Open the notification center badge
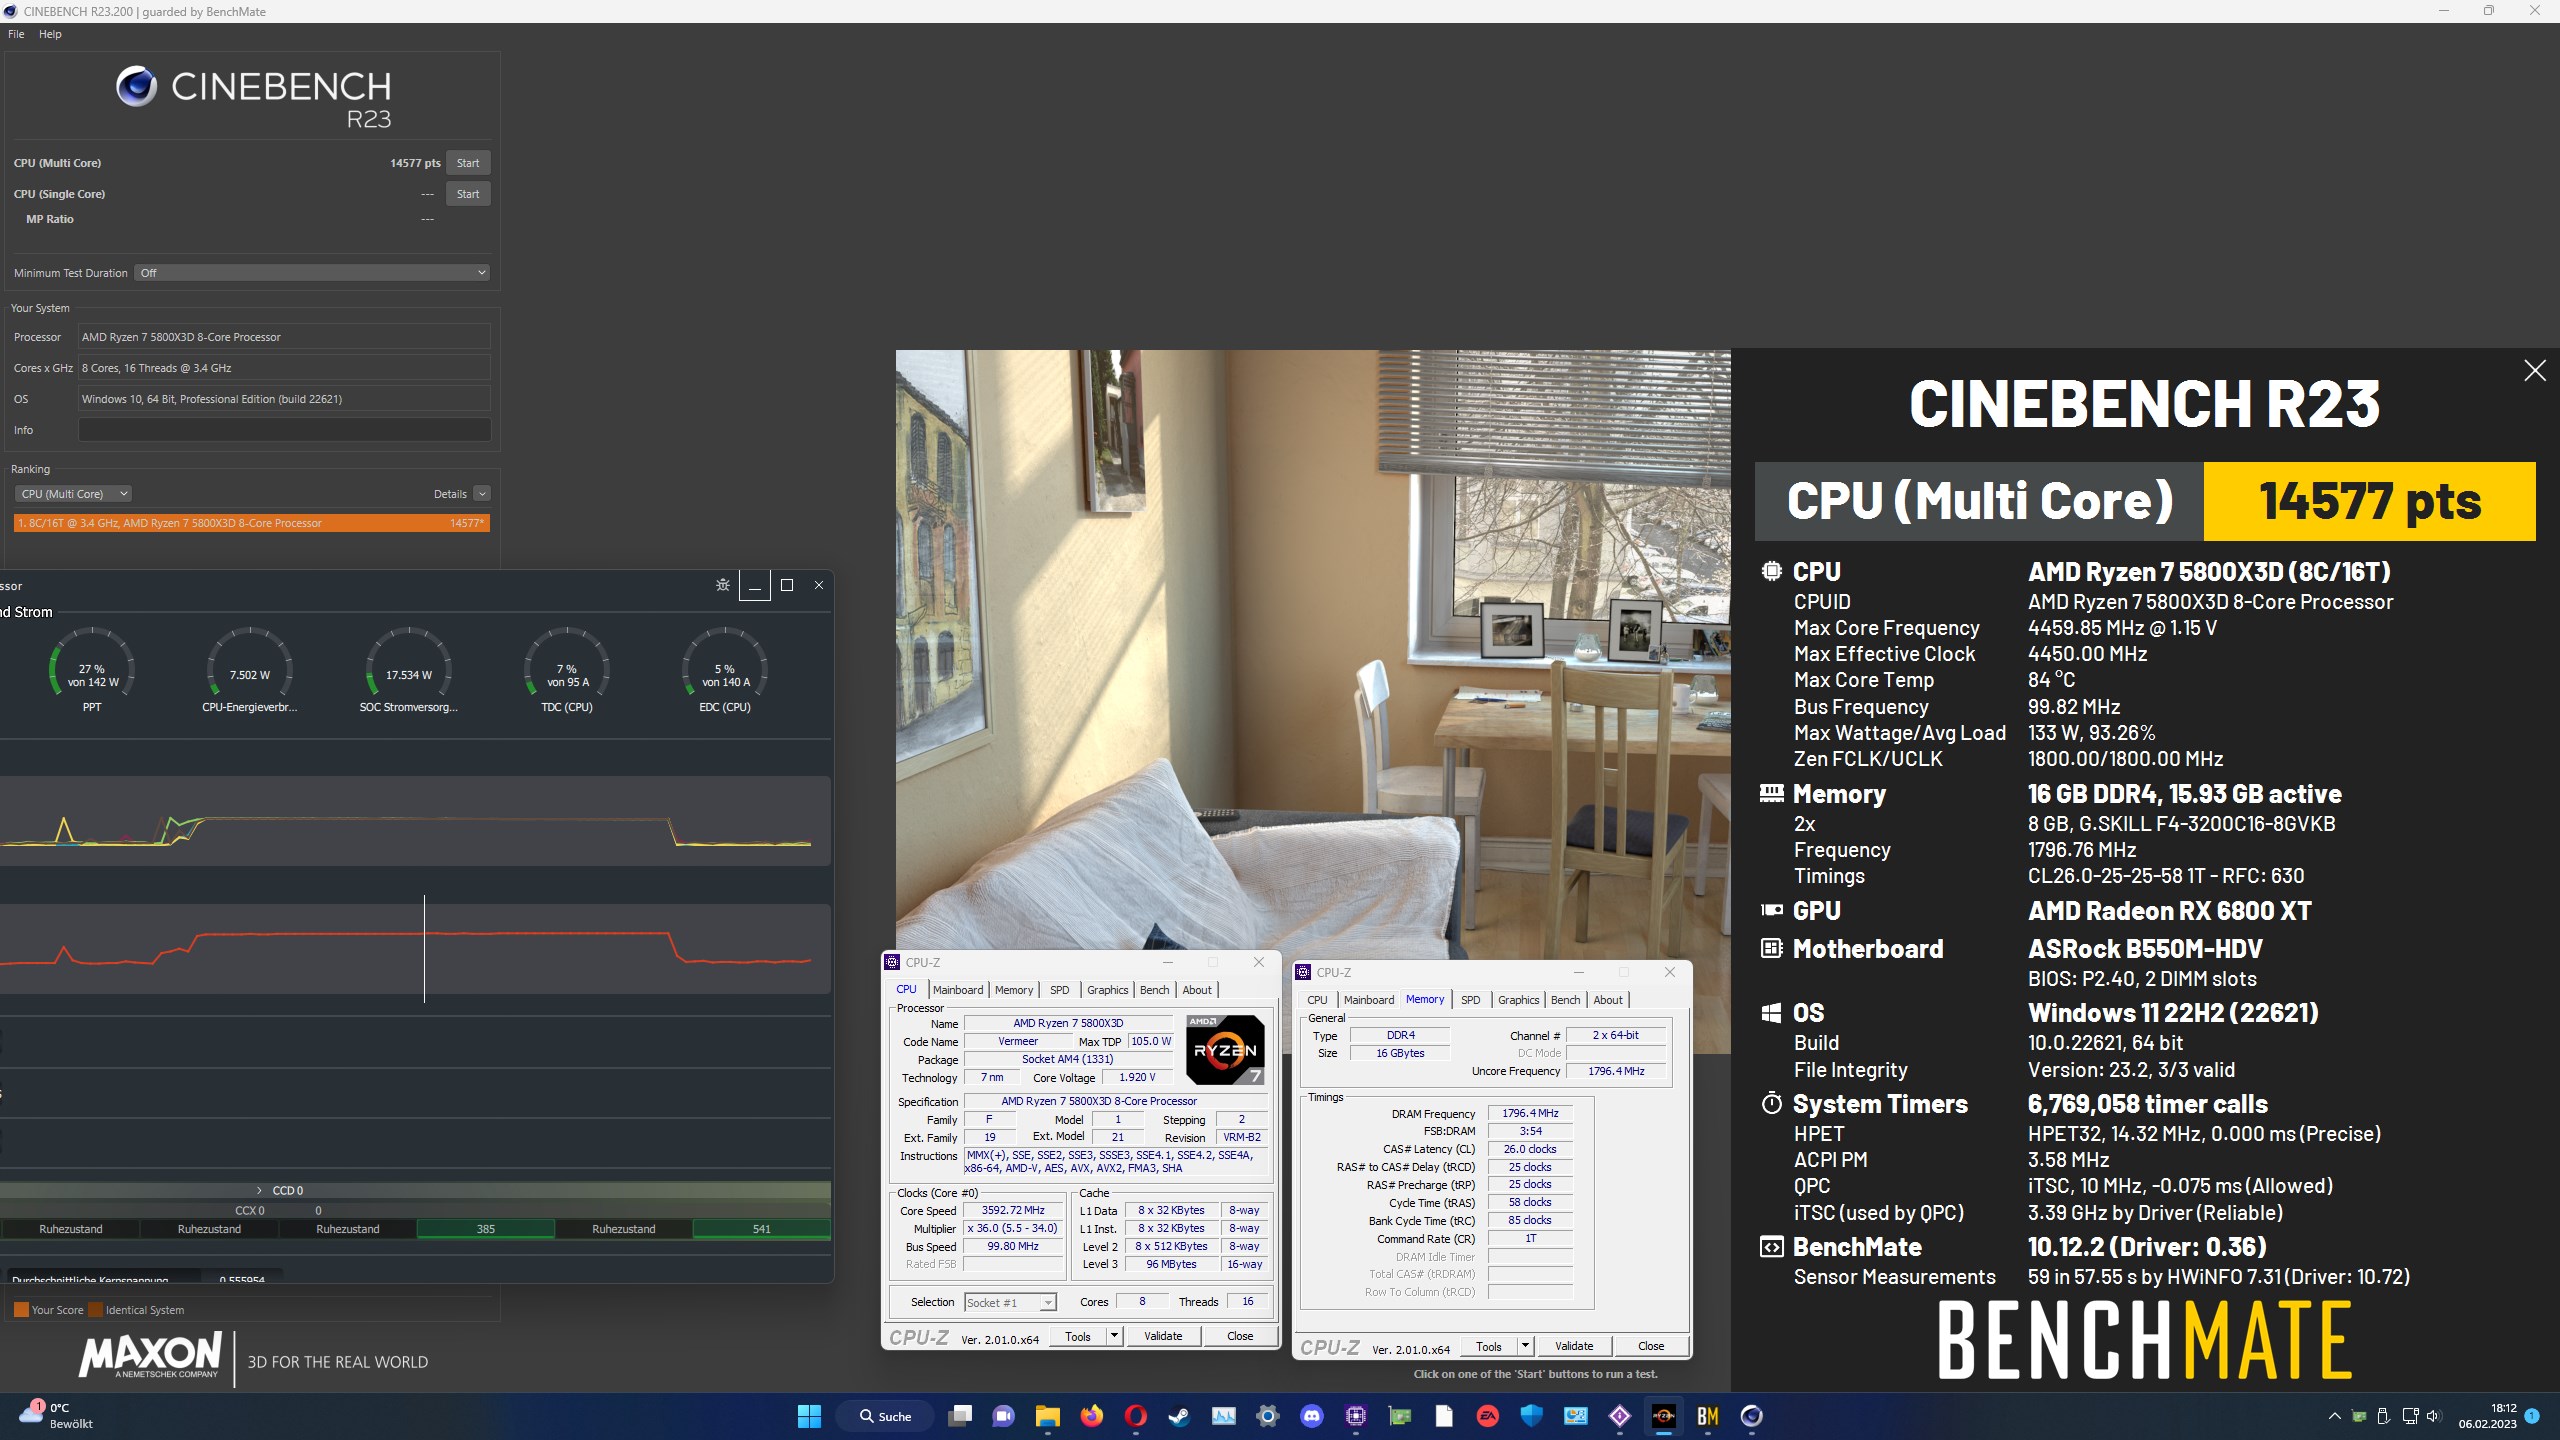The width and height of the screenshot is (2560, 1440). (2532, 1416)
